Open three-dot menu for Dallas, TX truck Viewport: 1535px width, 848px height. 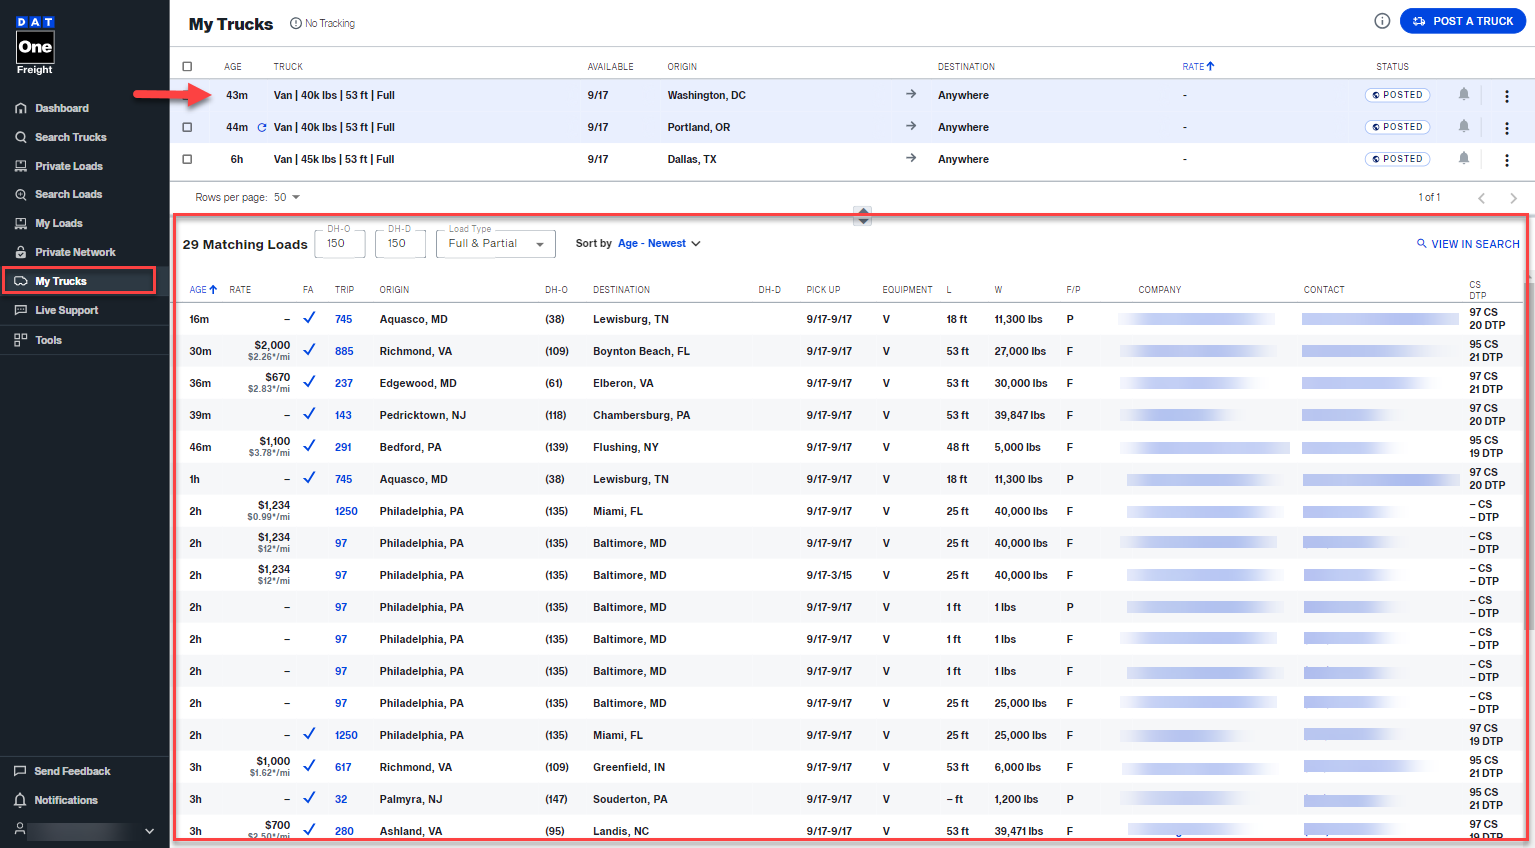click(1506, 160)
